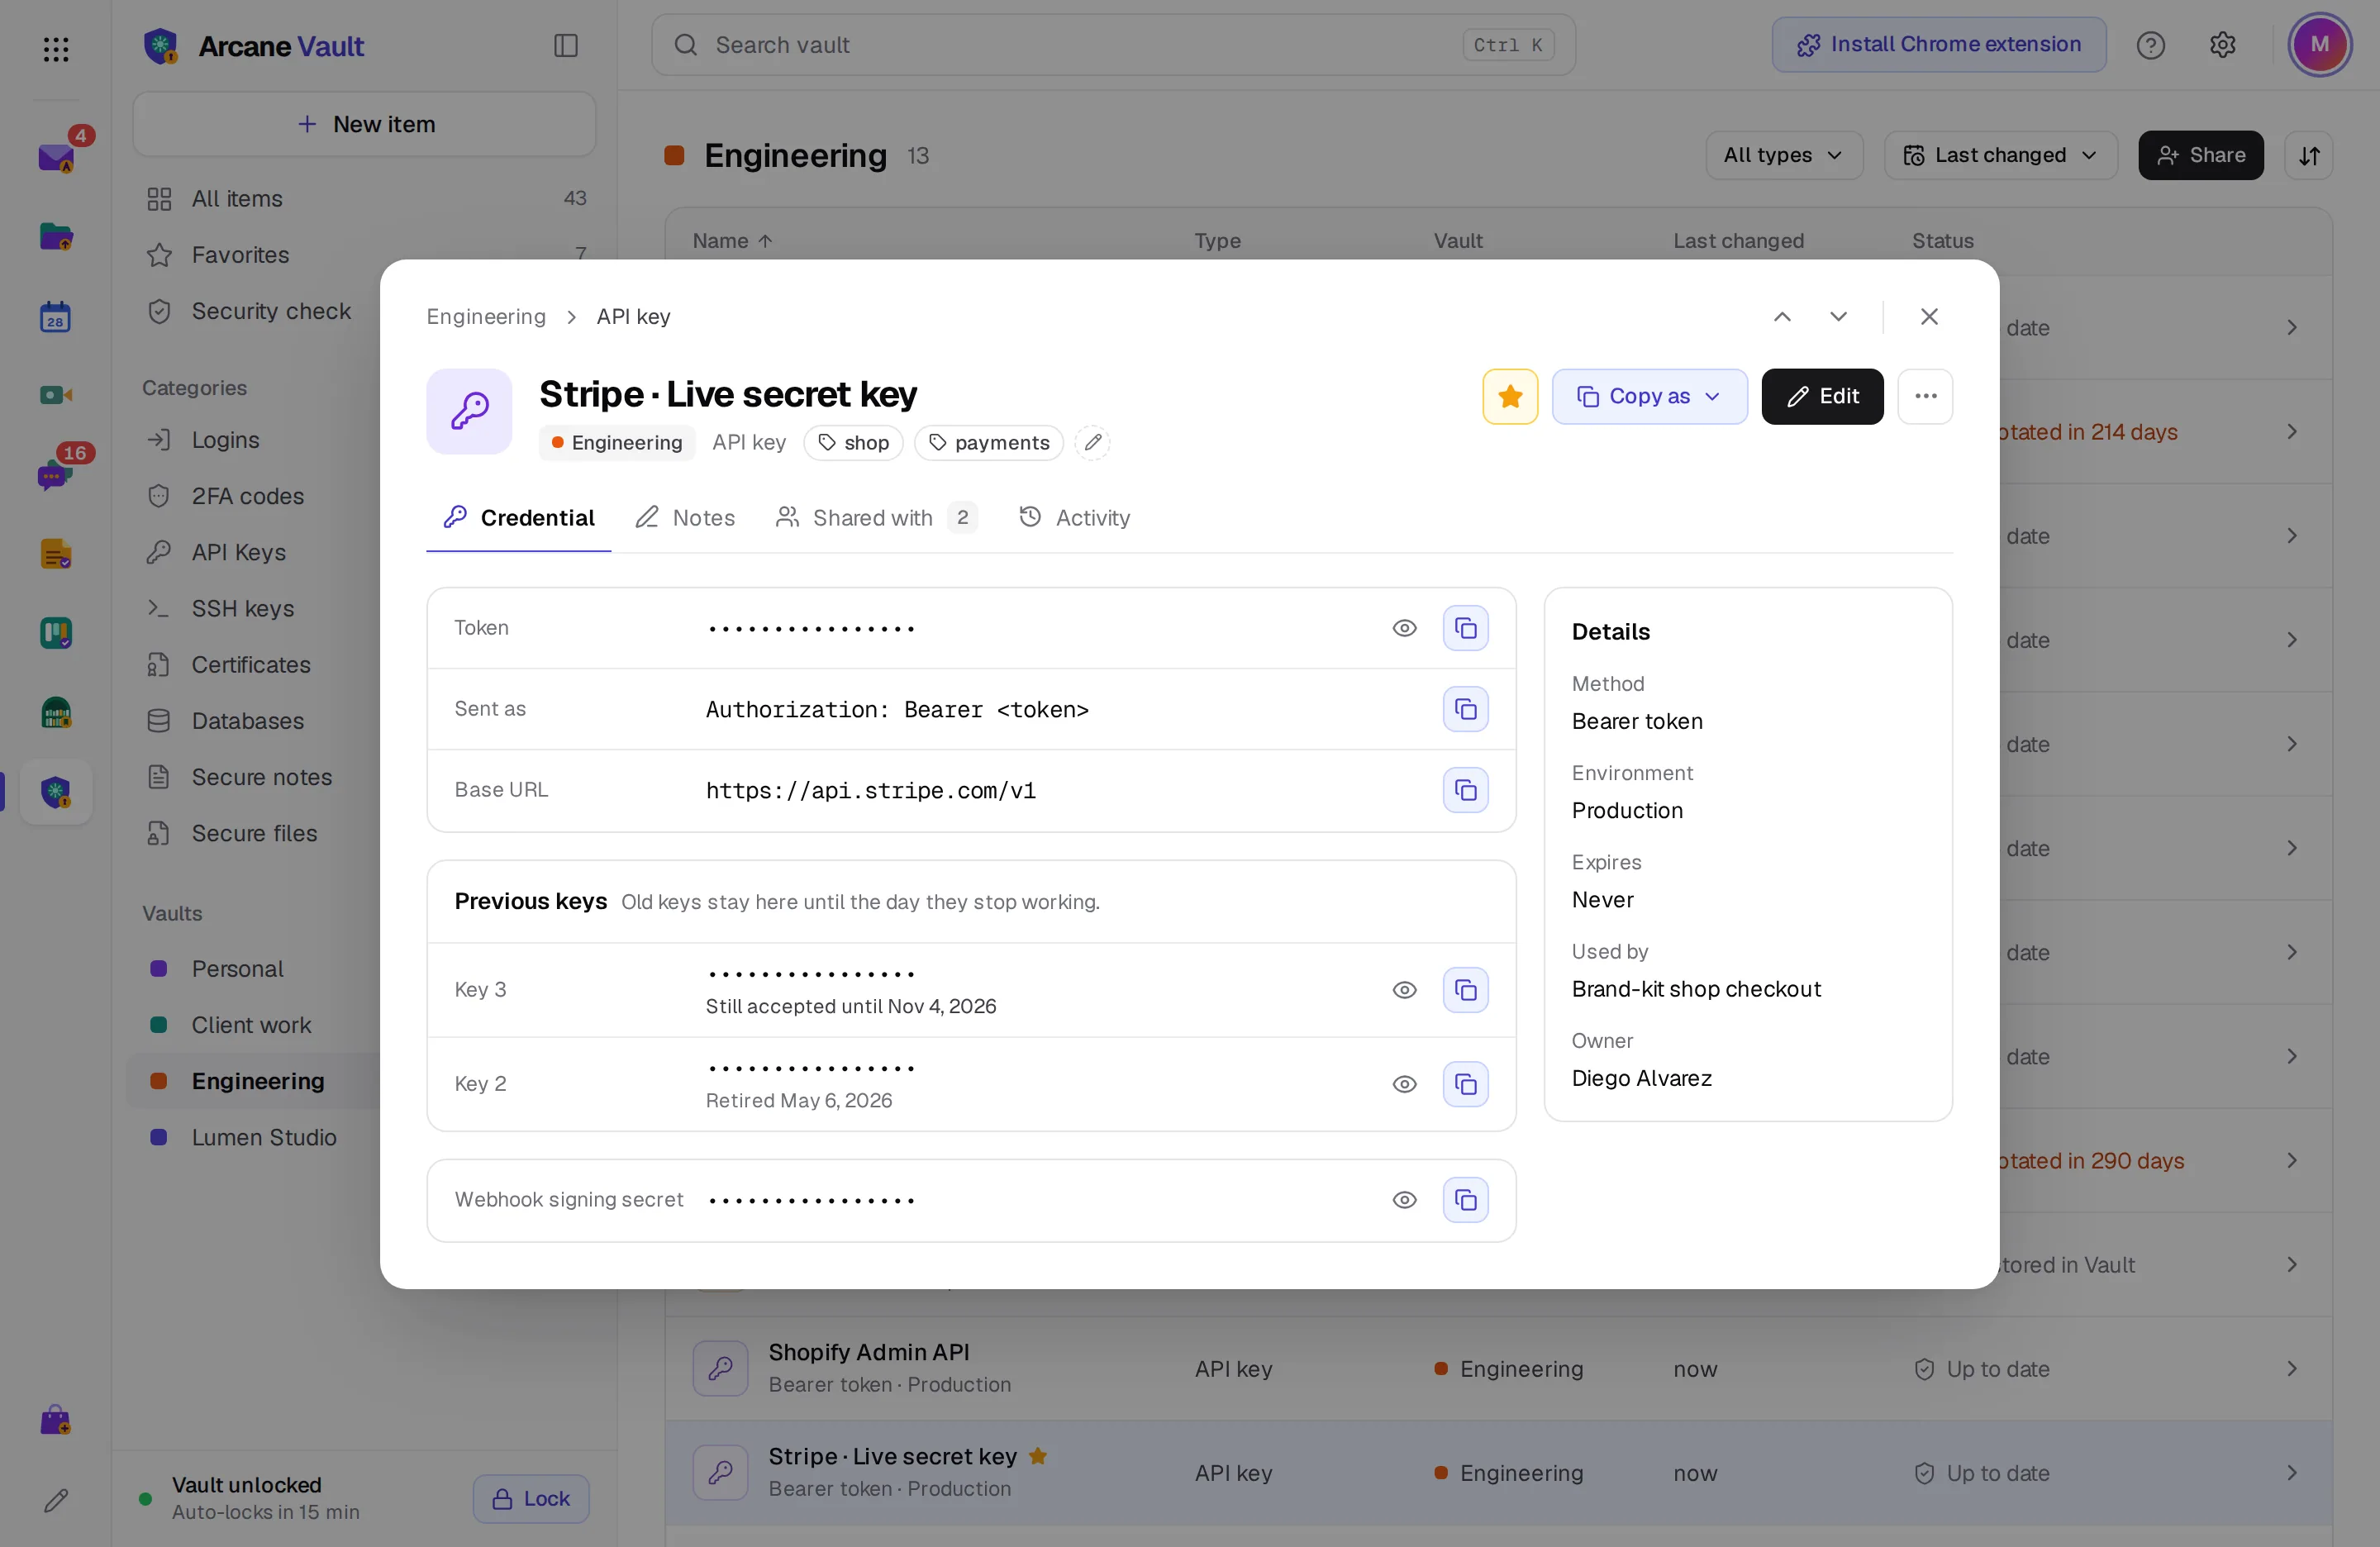Viewport: 2380px width, 1547px height.
Task: Copy the Webhook signing secret
Action: [x=1465, y=1200]
